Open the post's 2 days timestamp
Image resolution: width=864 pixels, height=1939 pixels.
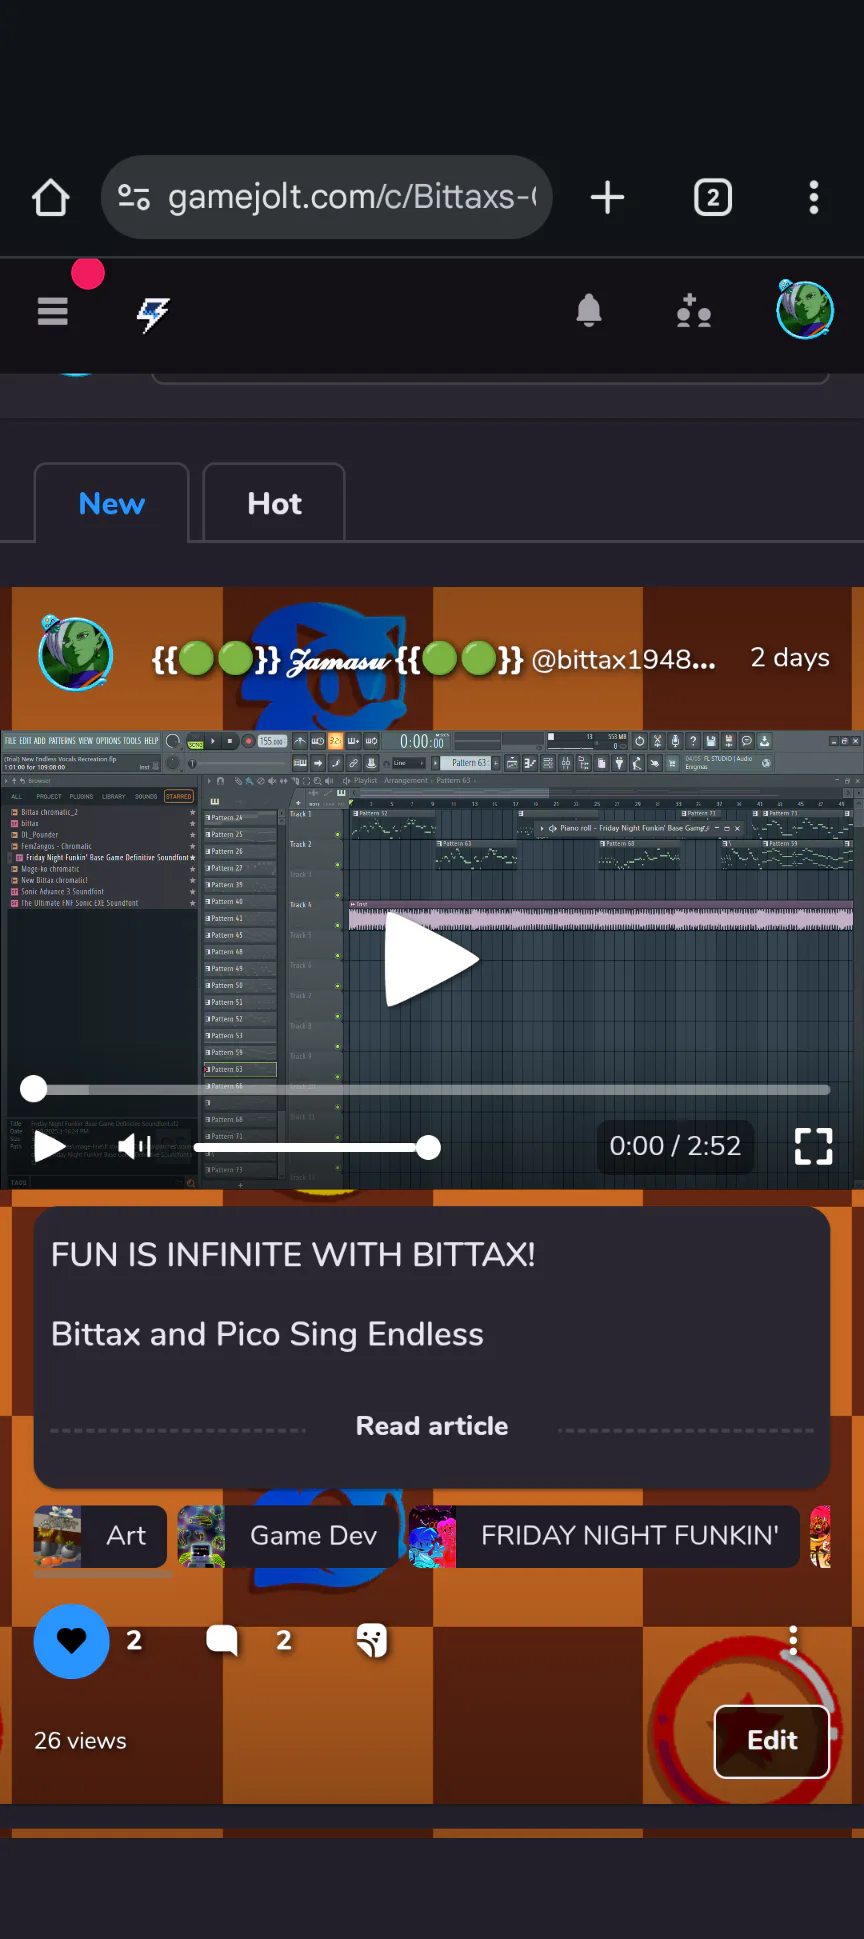click(790, 658)
